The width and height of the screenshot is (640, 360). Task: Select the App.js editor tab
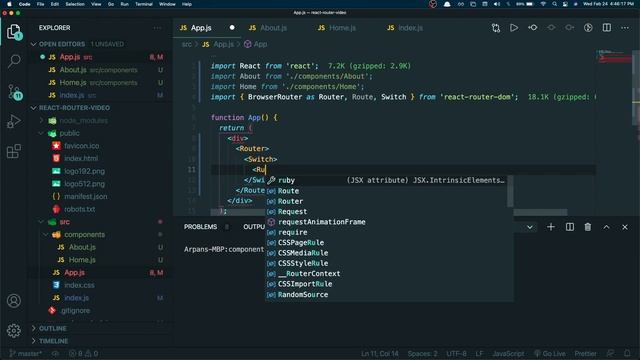tap(201, 28)
